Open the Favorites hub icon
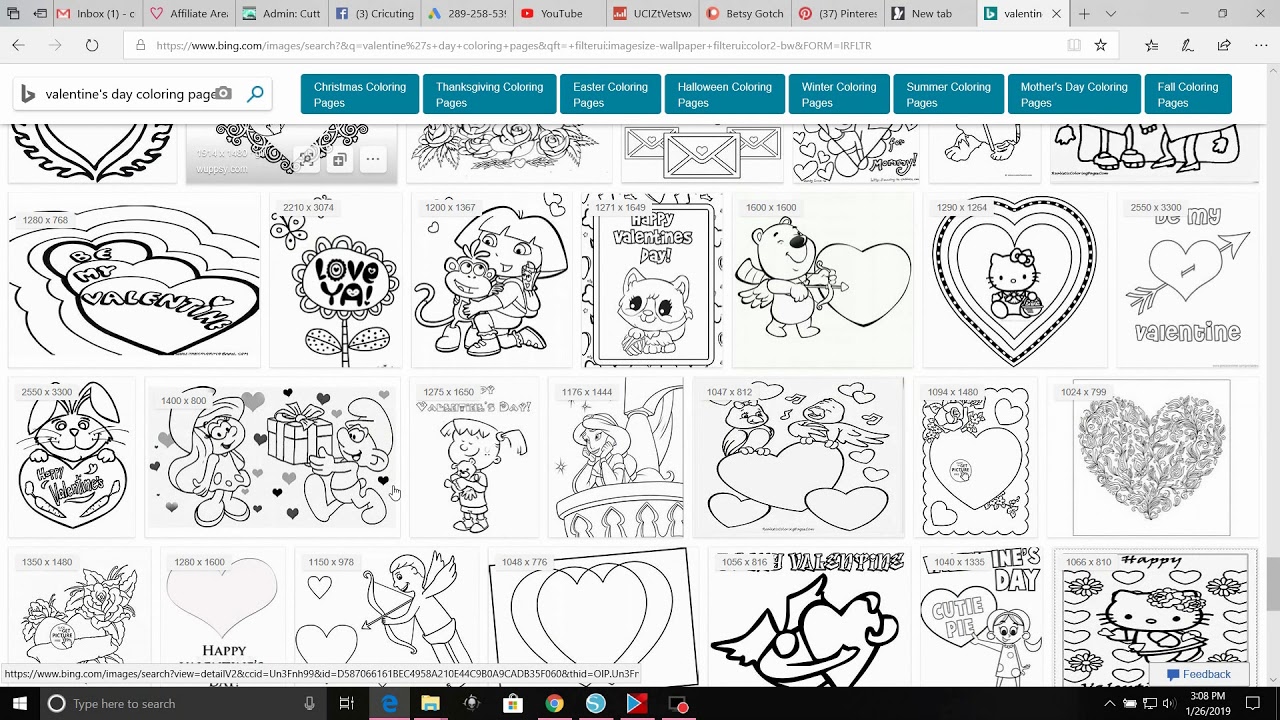This screenshot has height=720, width=1280. (1151, 45)
